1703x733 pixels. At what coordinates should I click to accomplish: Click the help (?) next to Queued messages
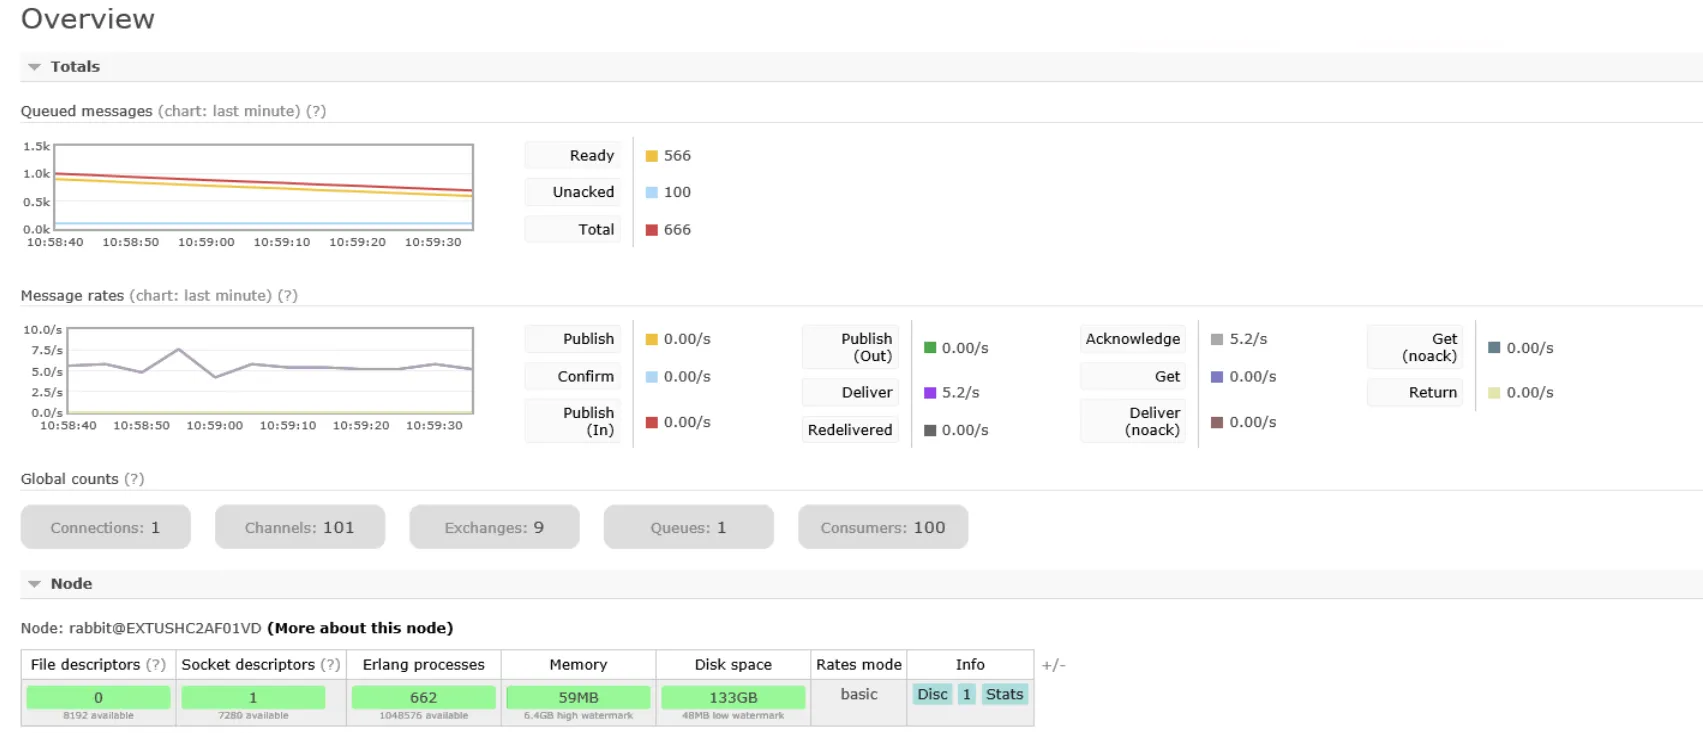pos(316,111)
